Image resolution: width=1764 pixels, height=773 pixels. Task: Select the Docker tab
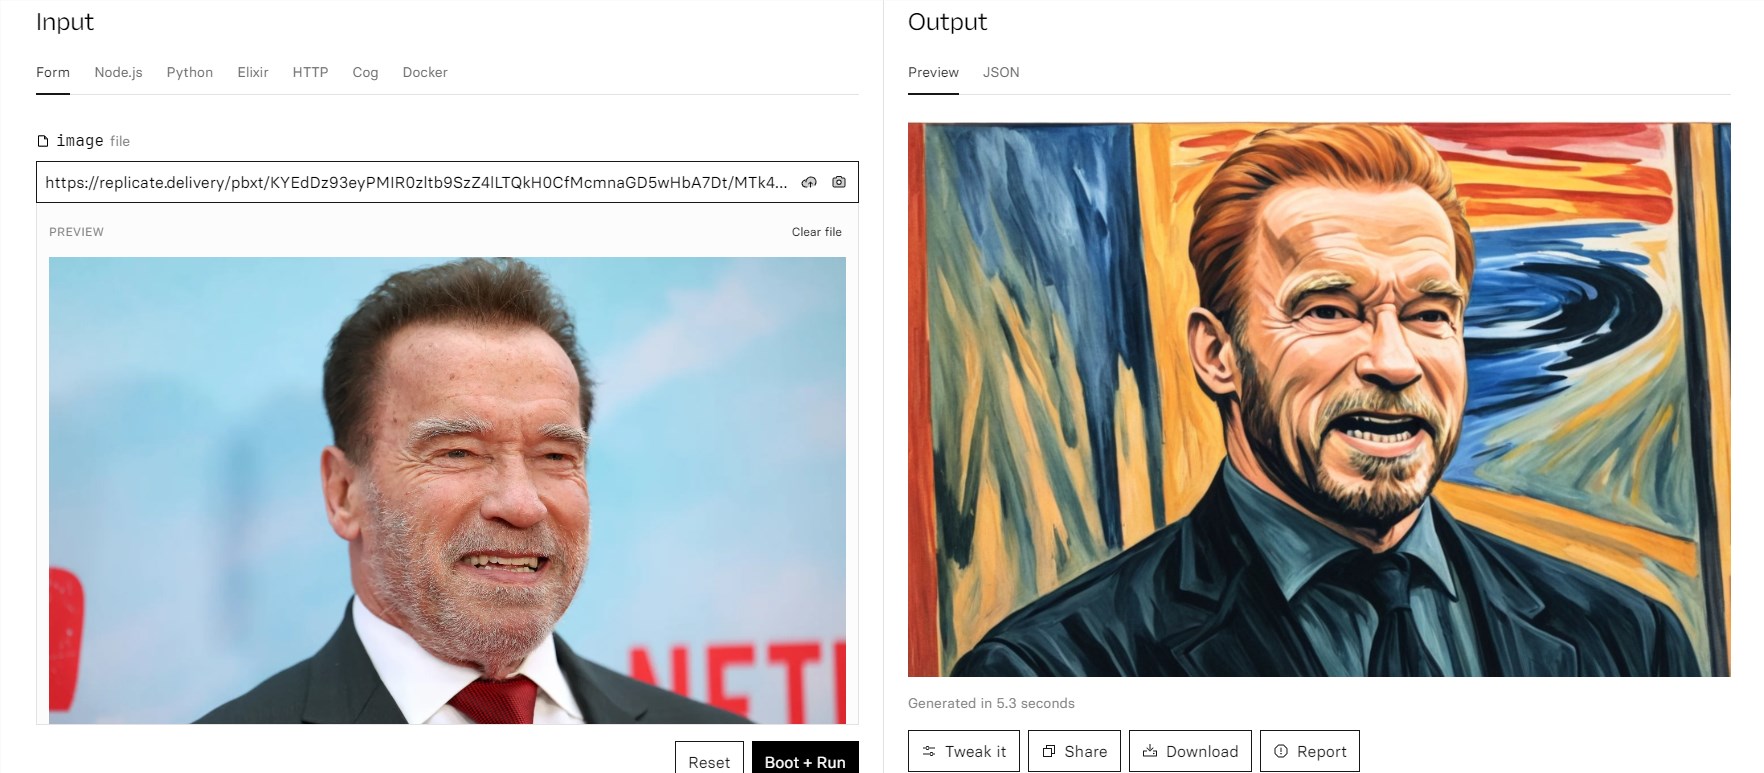point(424,72)
